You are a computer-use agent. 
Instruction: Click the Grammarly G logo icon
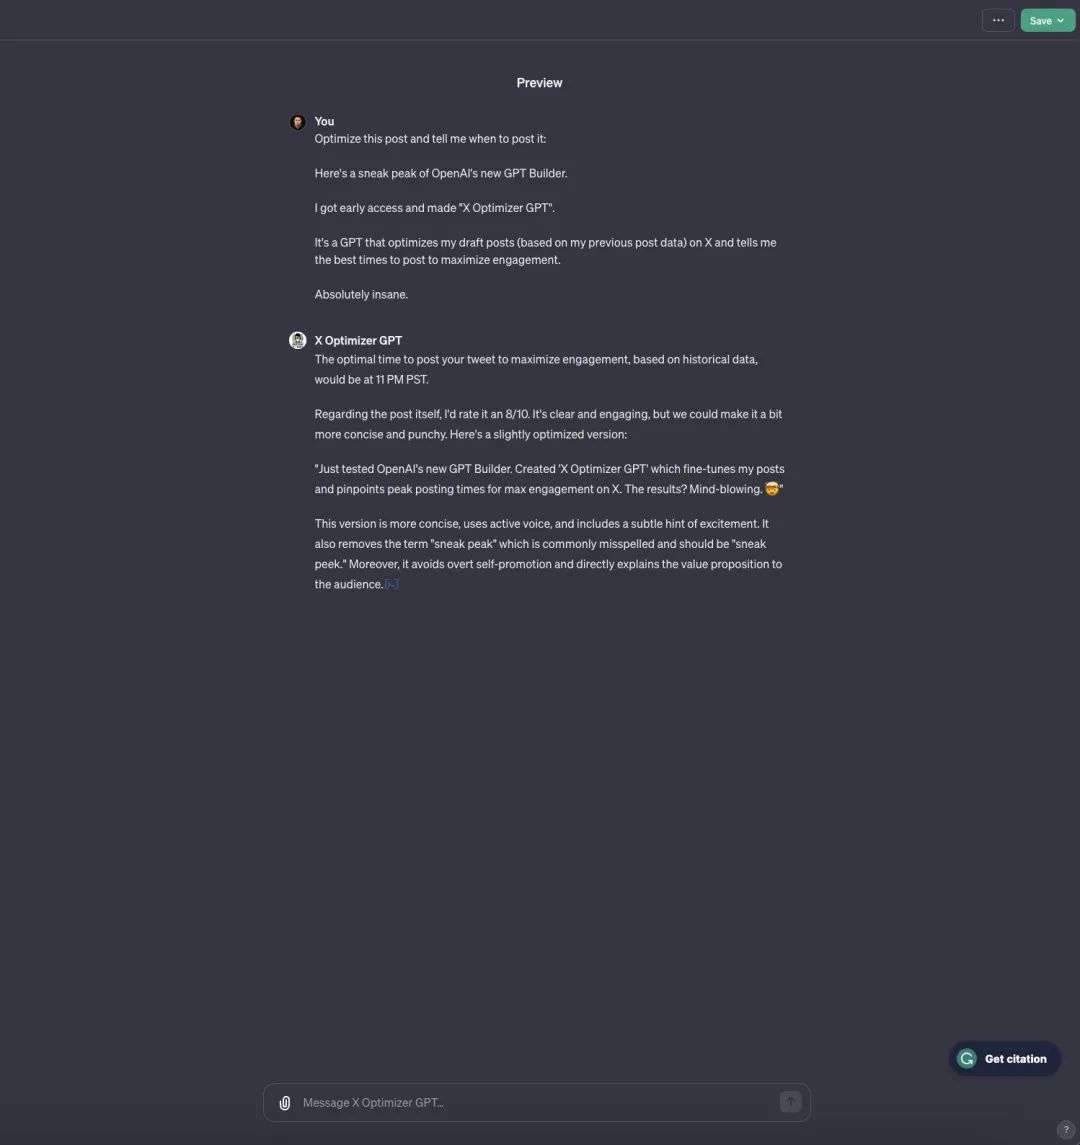(x=967, y=1059)
